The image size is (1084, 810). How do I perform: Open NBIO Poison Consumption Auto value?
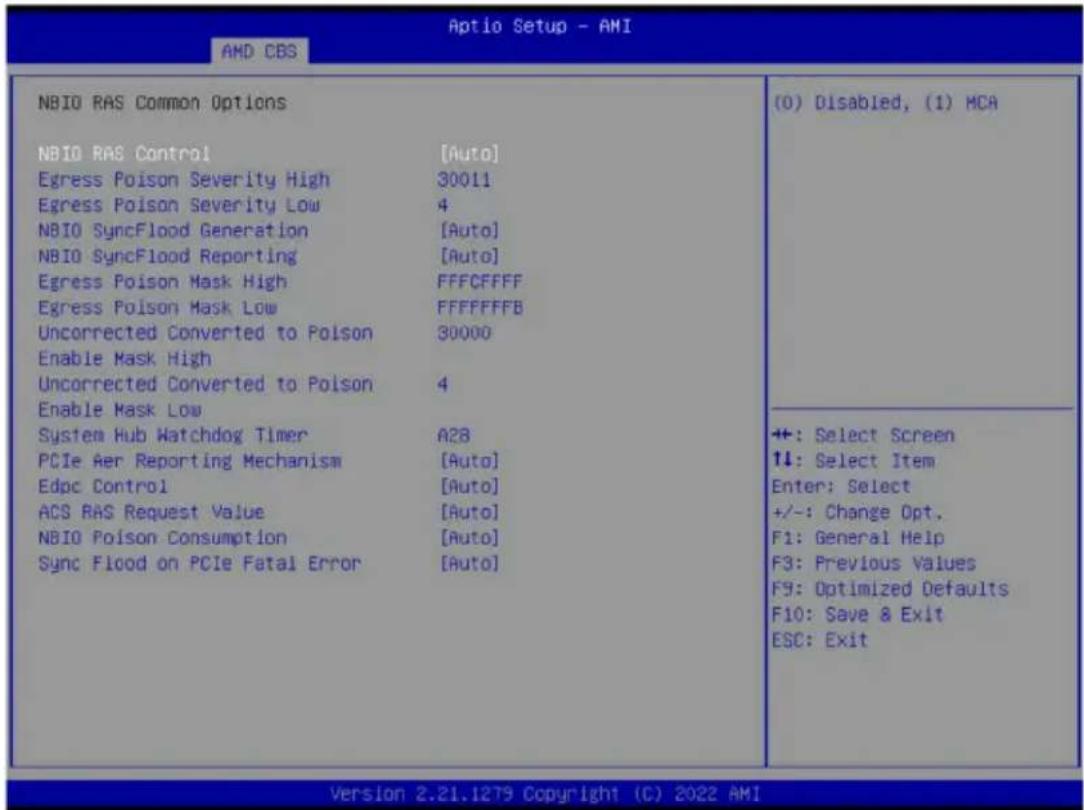pos(469,538)
